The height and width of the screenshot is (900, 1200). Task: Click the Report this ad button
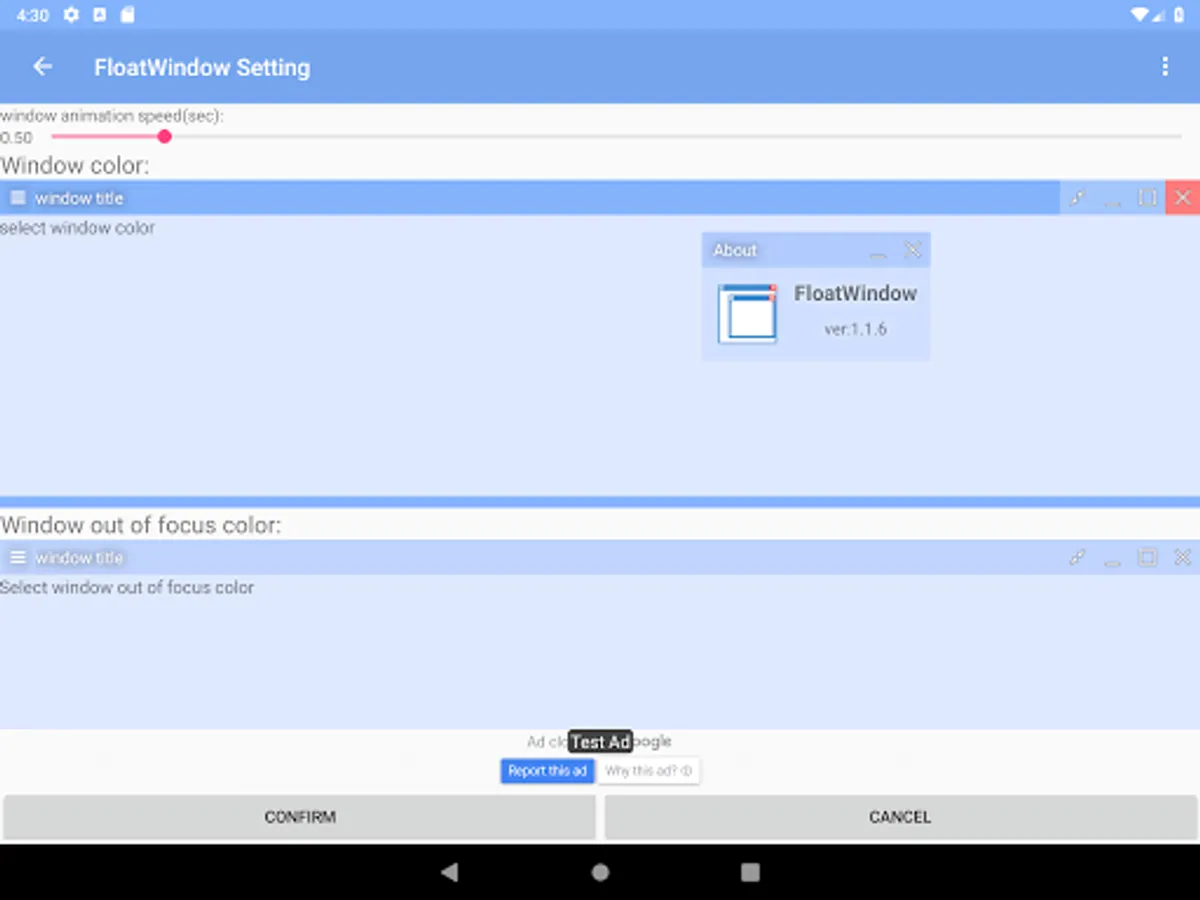pos(547,771)
